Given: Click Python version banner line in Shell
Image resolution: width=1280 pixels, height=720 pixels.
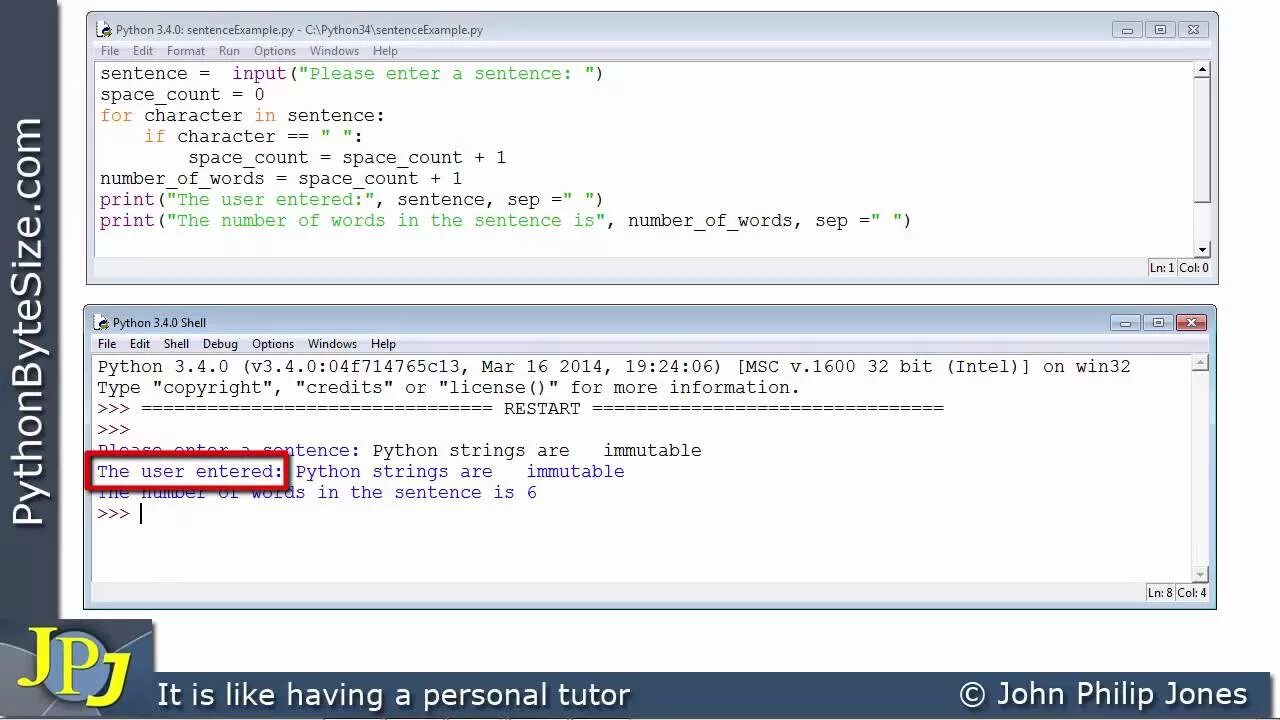Looking at the screenshot, I should pyautogui.click(x=614, y=366).
